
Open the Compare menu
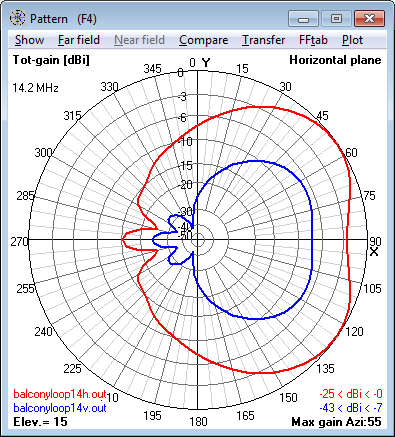click(x=203, y=40)
